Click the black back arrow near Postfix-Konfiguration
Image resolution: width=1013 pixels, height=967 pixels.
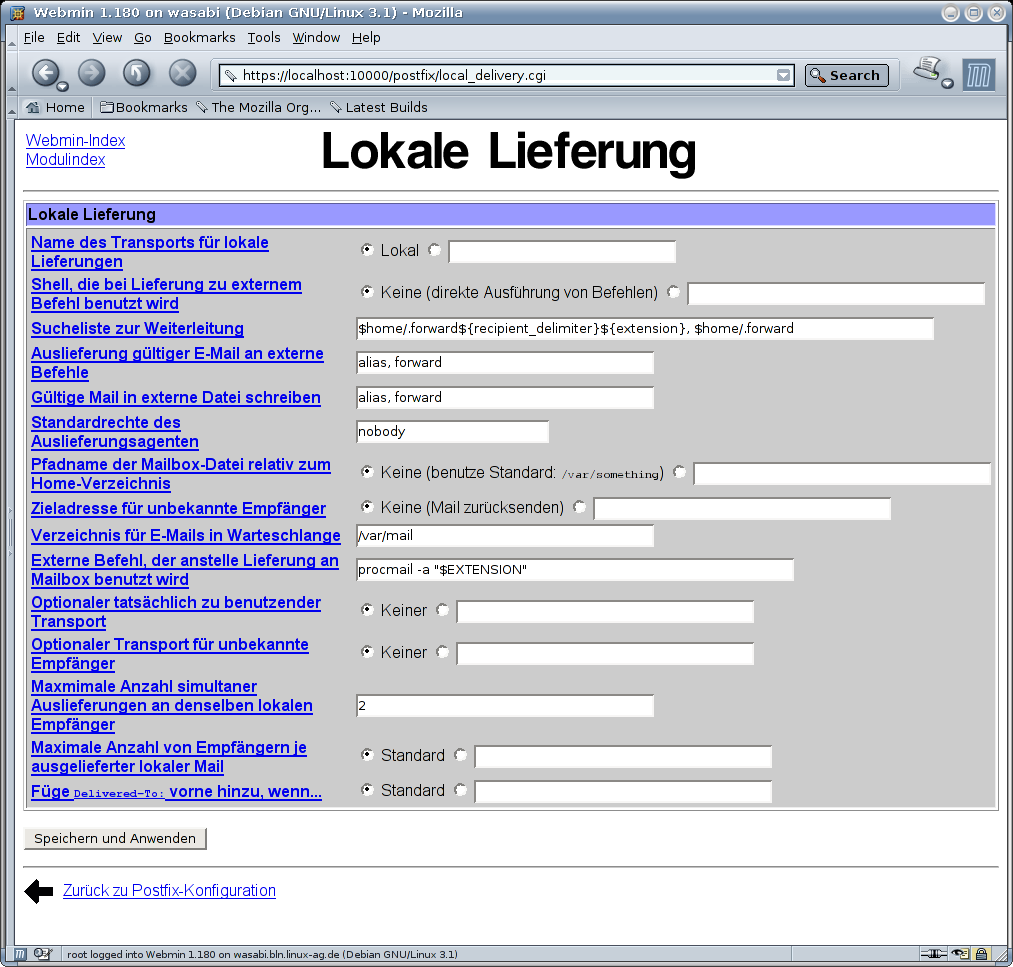(39, 891)
